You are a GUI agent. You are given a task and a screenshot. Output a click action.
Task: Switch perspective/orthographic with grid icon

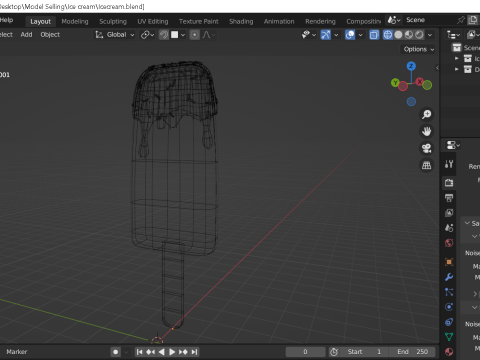click(x=426, y=165)
